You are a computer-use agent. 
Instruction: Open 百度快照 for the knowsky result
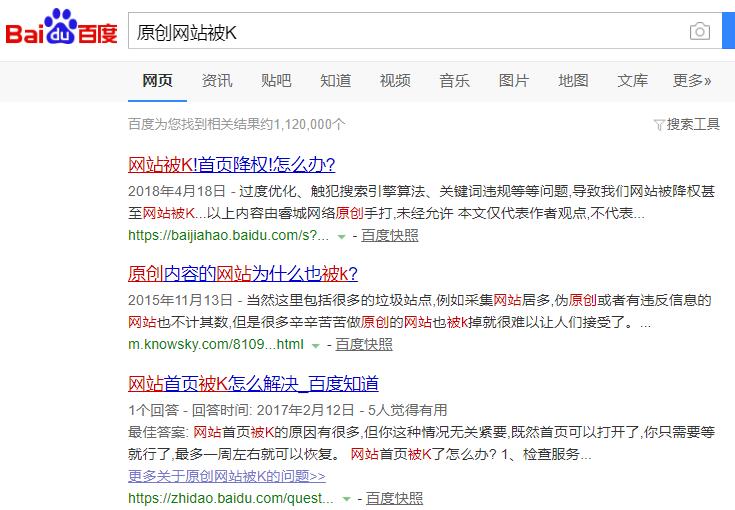(364, 345)
